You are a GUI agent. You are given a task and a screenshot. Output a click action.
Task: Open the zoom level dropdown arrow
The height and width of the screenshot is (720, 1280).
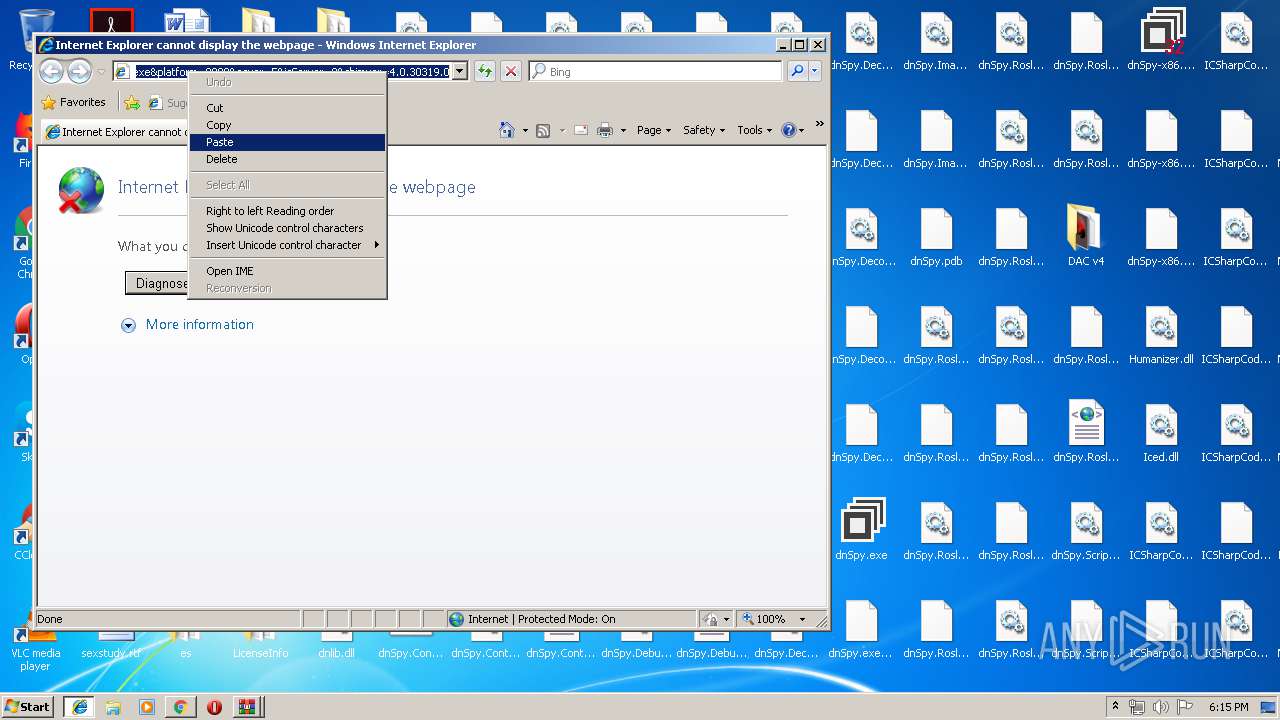(802, 619)
